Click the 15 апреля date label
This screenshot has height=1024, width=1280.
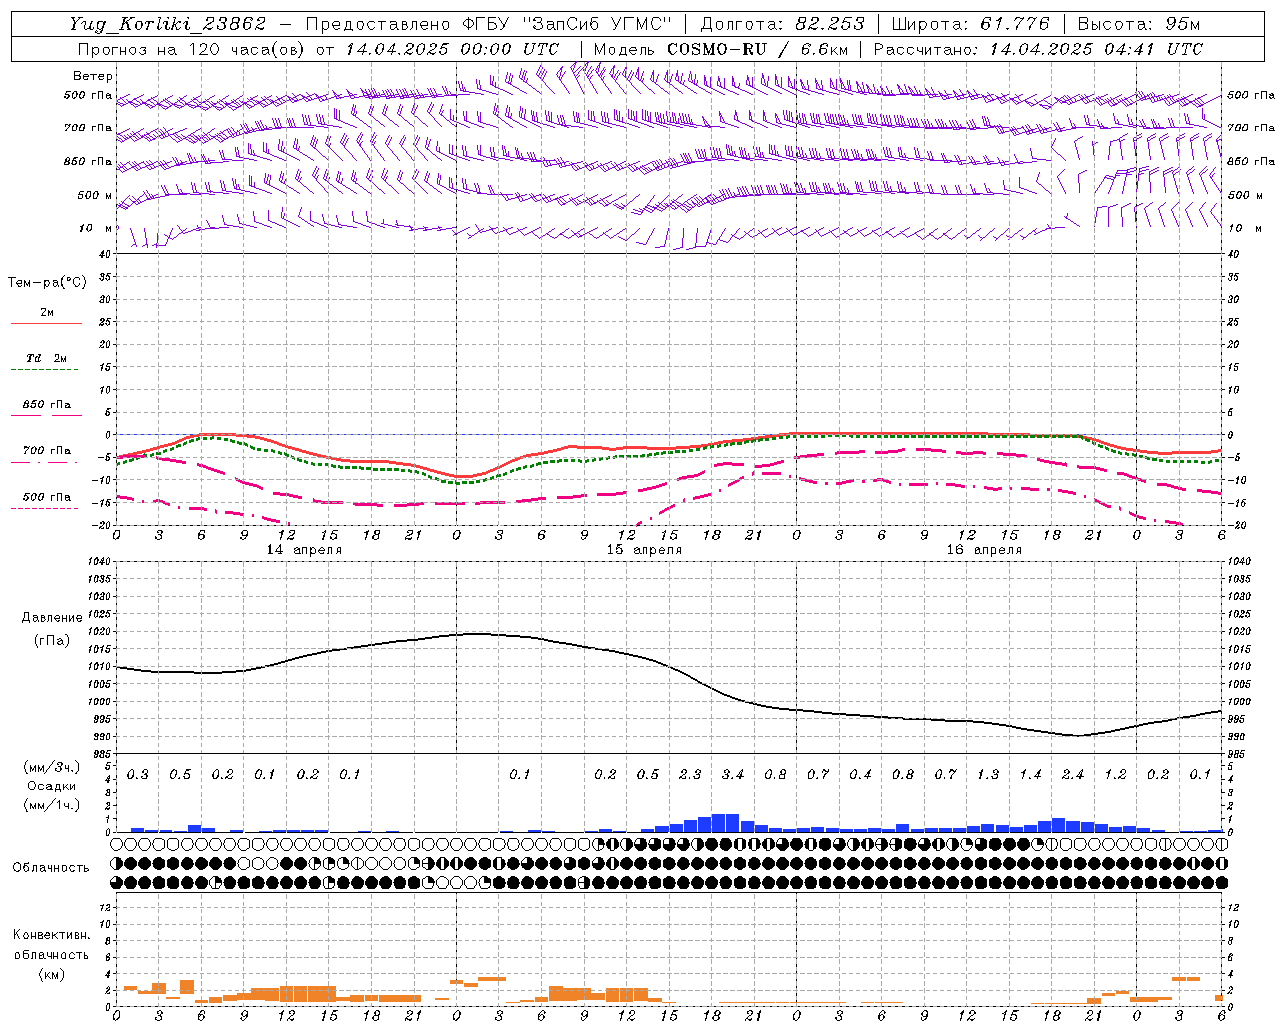coord(644,550)
